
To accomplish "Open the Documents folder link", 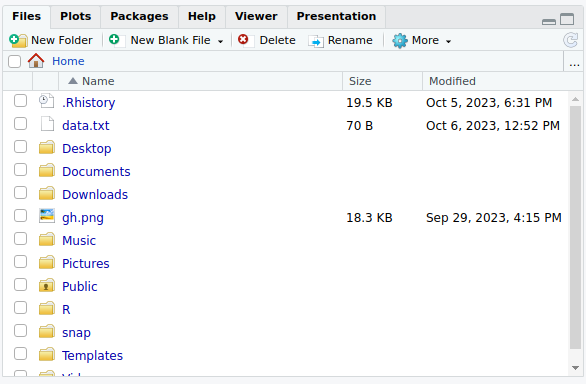I will 96,172.
